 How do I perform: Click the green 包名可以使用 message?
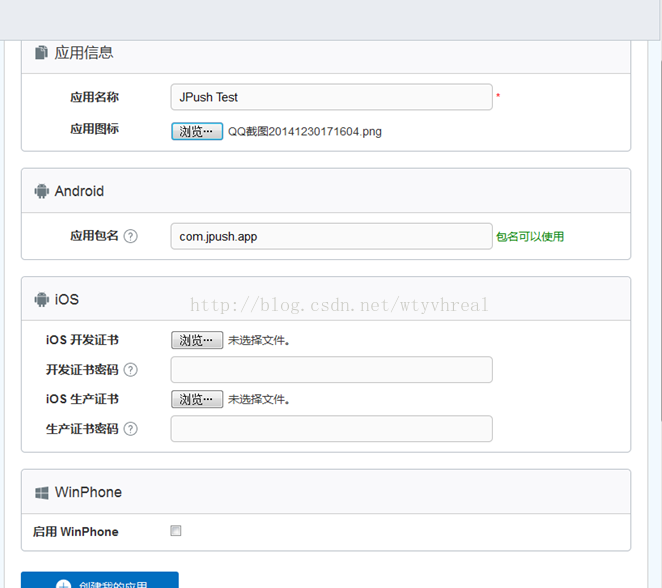(x=530, y=236)
